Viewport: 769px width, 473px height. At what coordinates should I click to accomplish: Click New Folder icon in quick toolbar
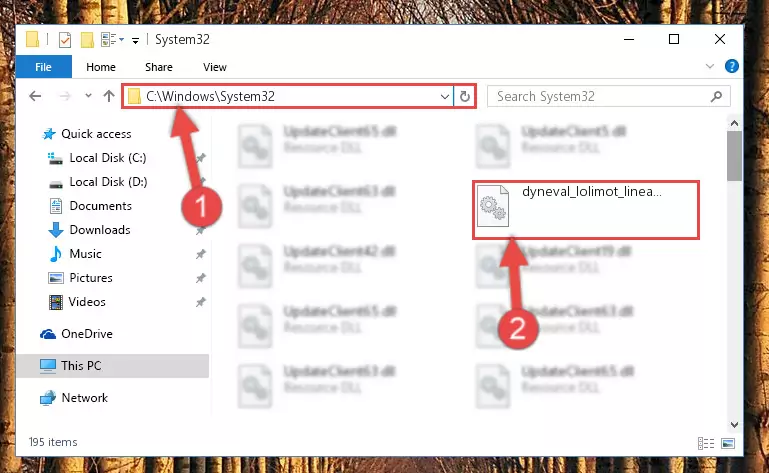pyautogui.click(x=87, y=40)
